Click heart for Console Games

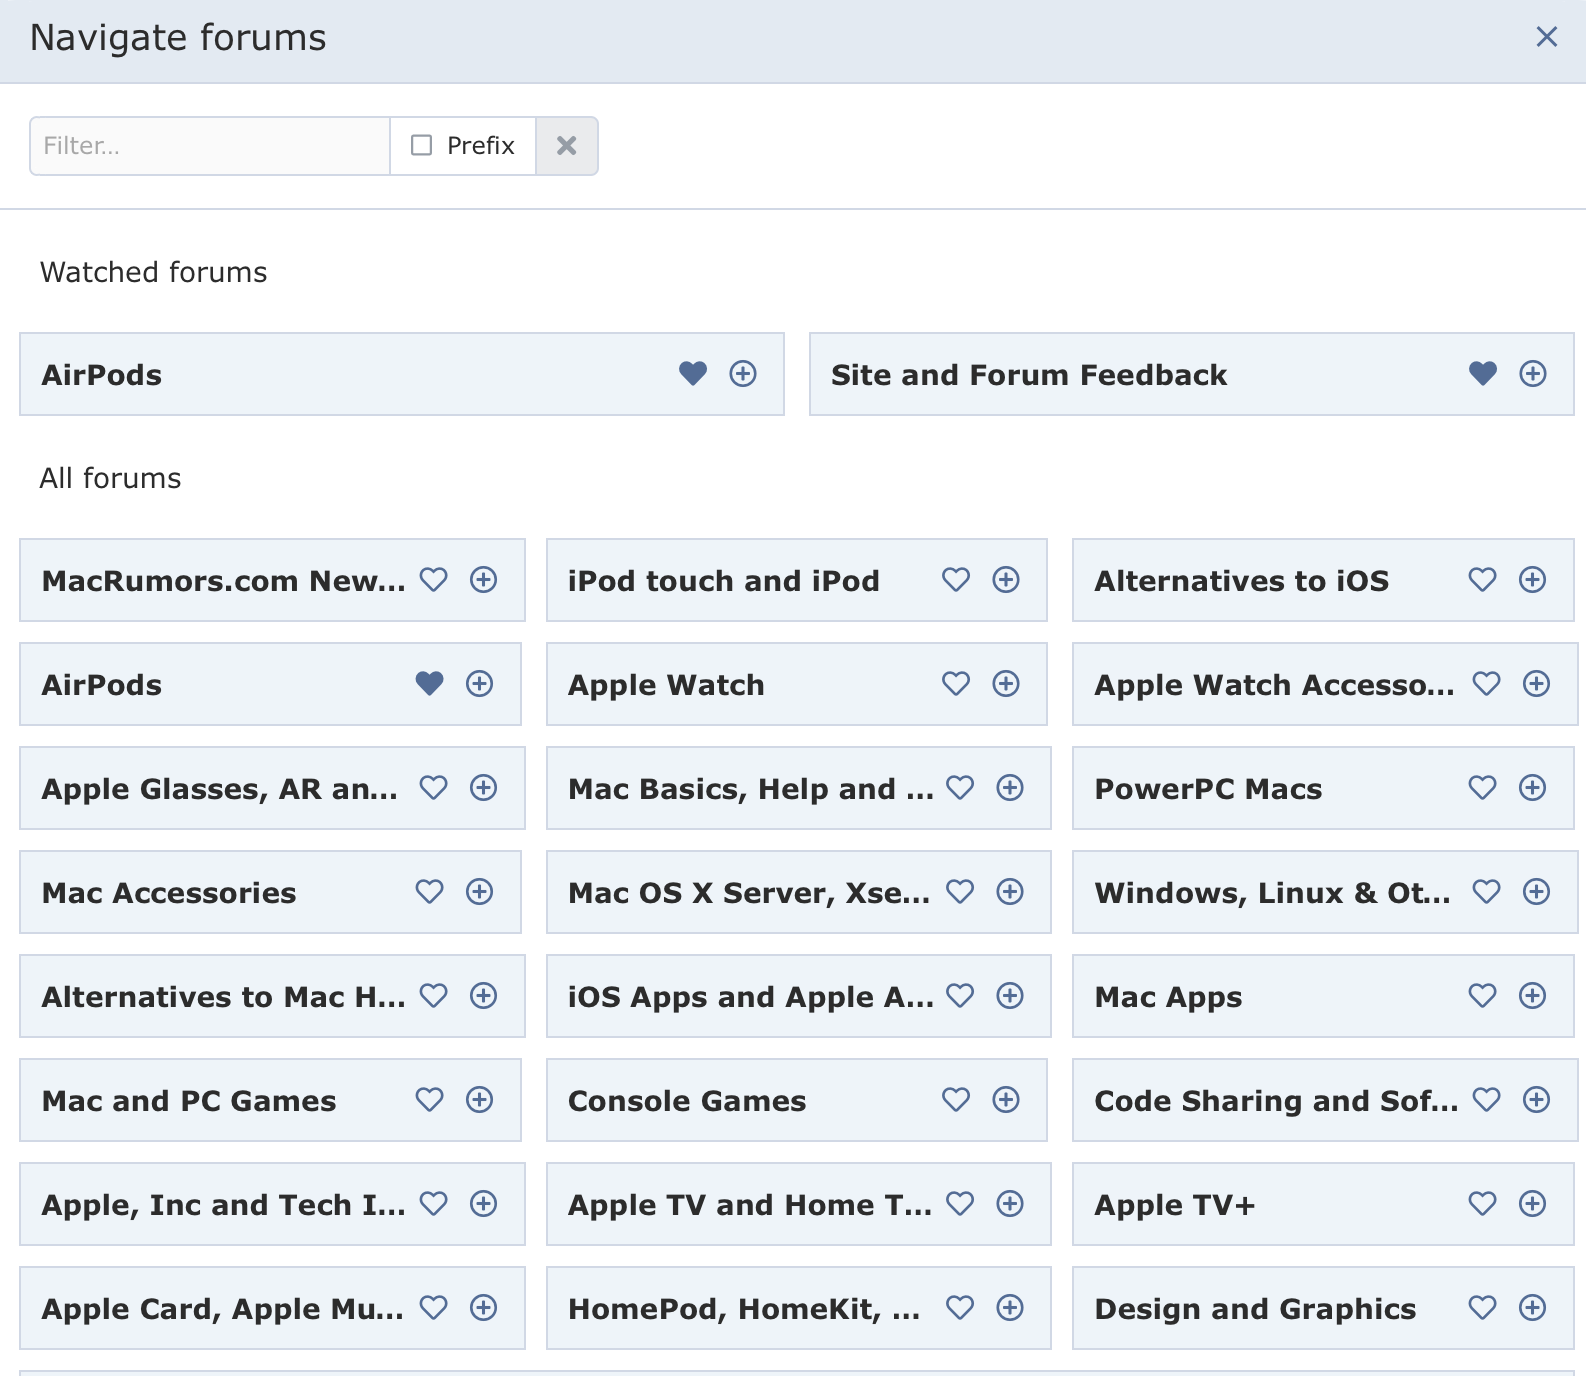[956, 1100]
